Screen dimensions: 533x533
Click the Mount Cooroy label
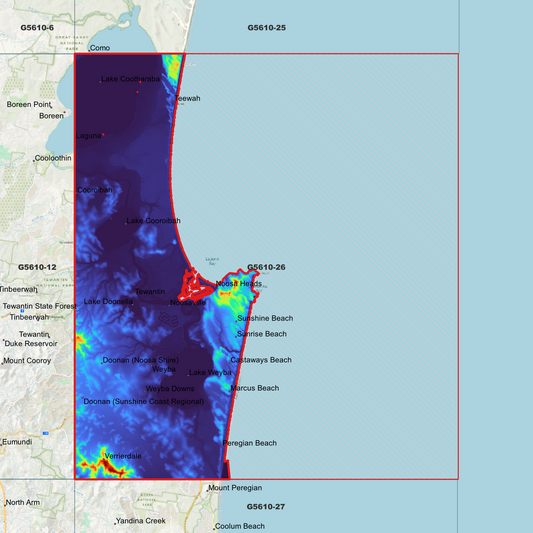[x=27, y=361]
